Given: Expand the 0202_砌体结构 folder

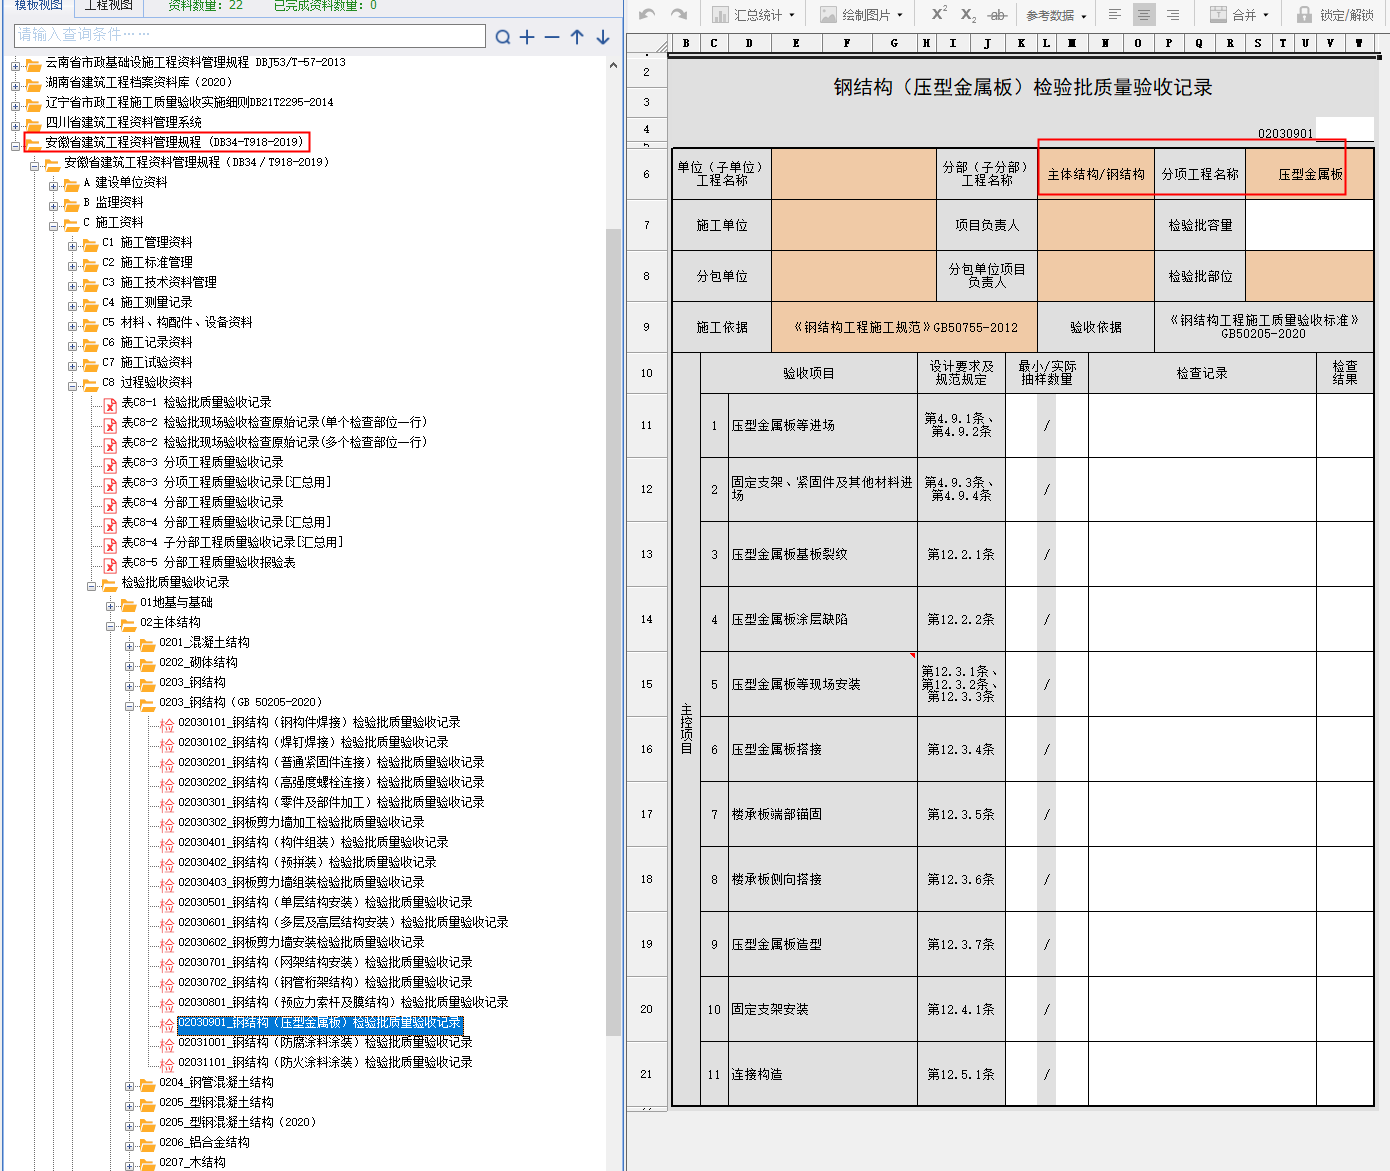Looking at the screenshot, I should [x=129, y=666].
